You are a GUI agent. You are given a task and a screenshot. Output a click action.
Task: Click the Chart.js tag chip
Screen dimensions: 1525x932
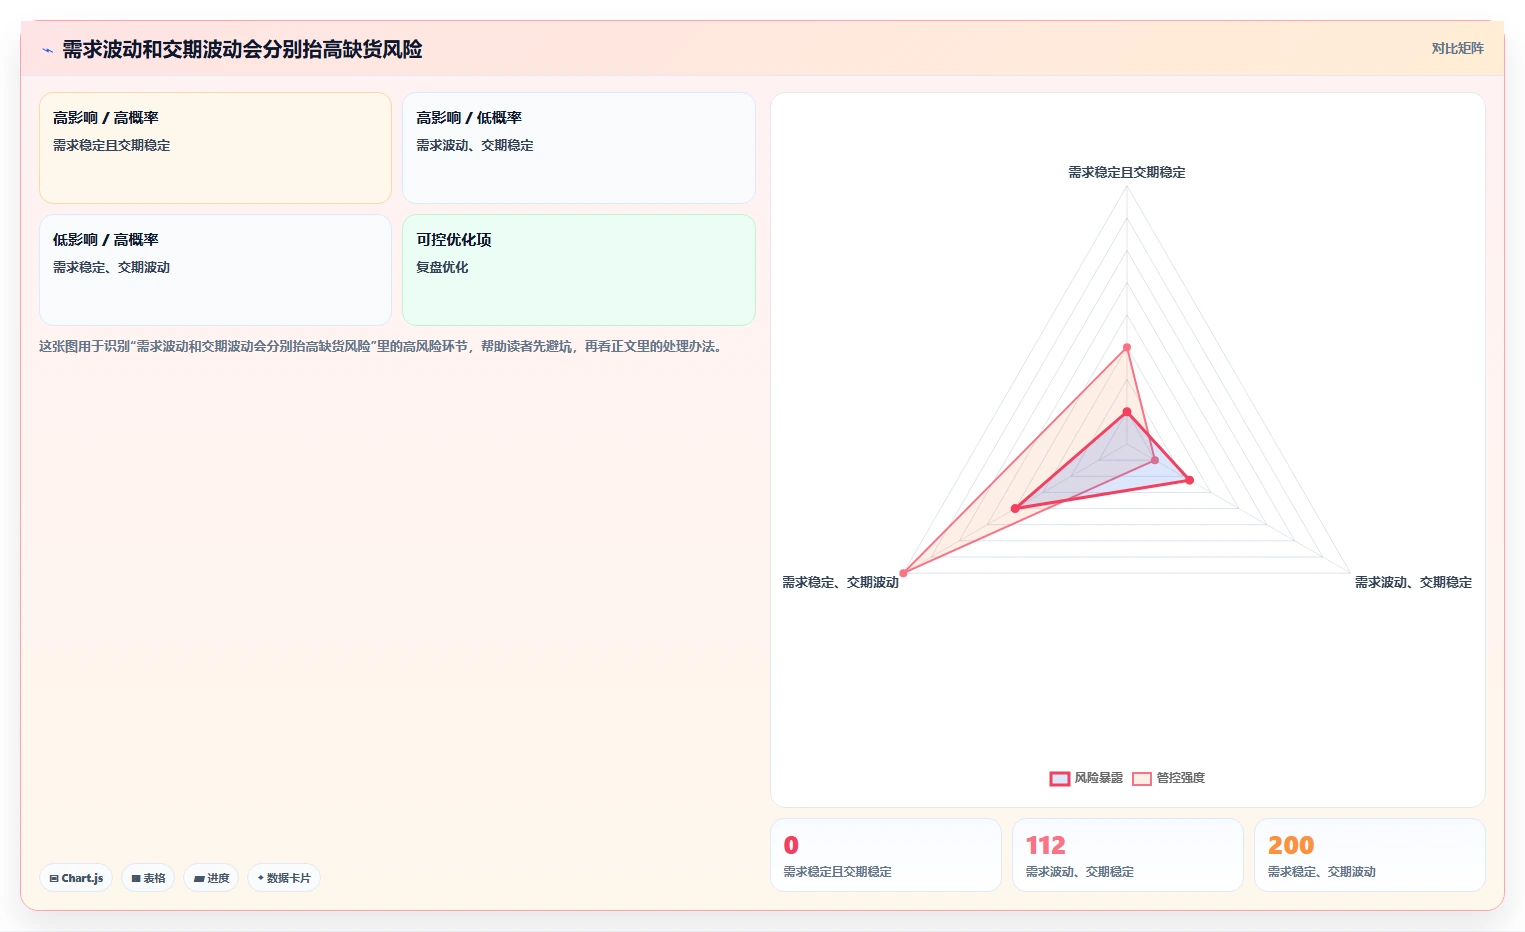tap(76, 878)
